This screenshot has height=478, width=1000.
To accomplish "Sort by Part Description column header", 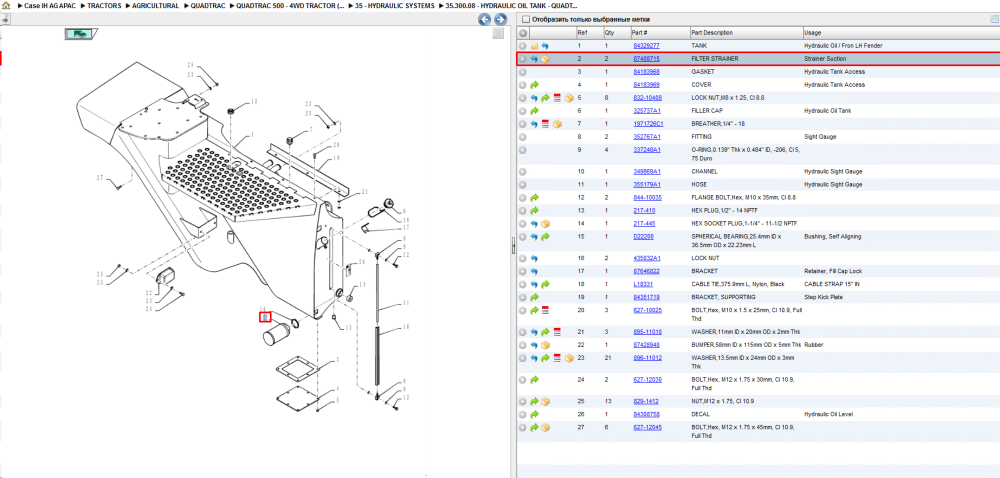I will coord(746,33).
